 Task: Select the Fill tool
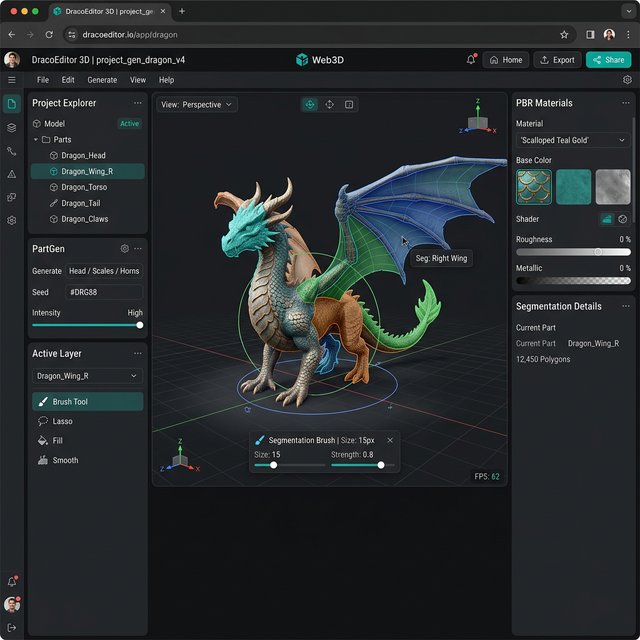88,440
